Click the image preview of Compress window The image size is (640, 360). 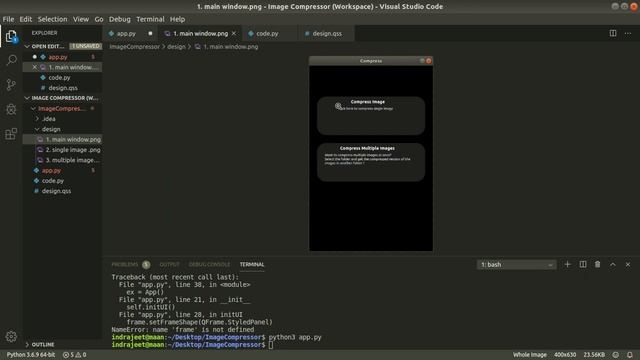pos(371,153)
